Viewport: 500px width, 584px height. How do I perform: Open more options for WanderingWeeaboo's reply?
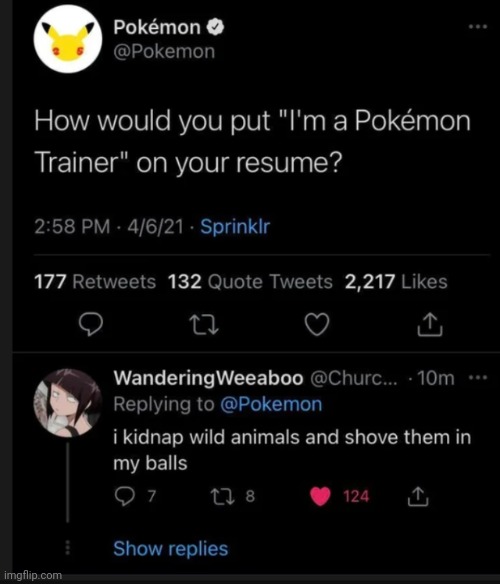[478, 378]
